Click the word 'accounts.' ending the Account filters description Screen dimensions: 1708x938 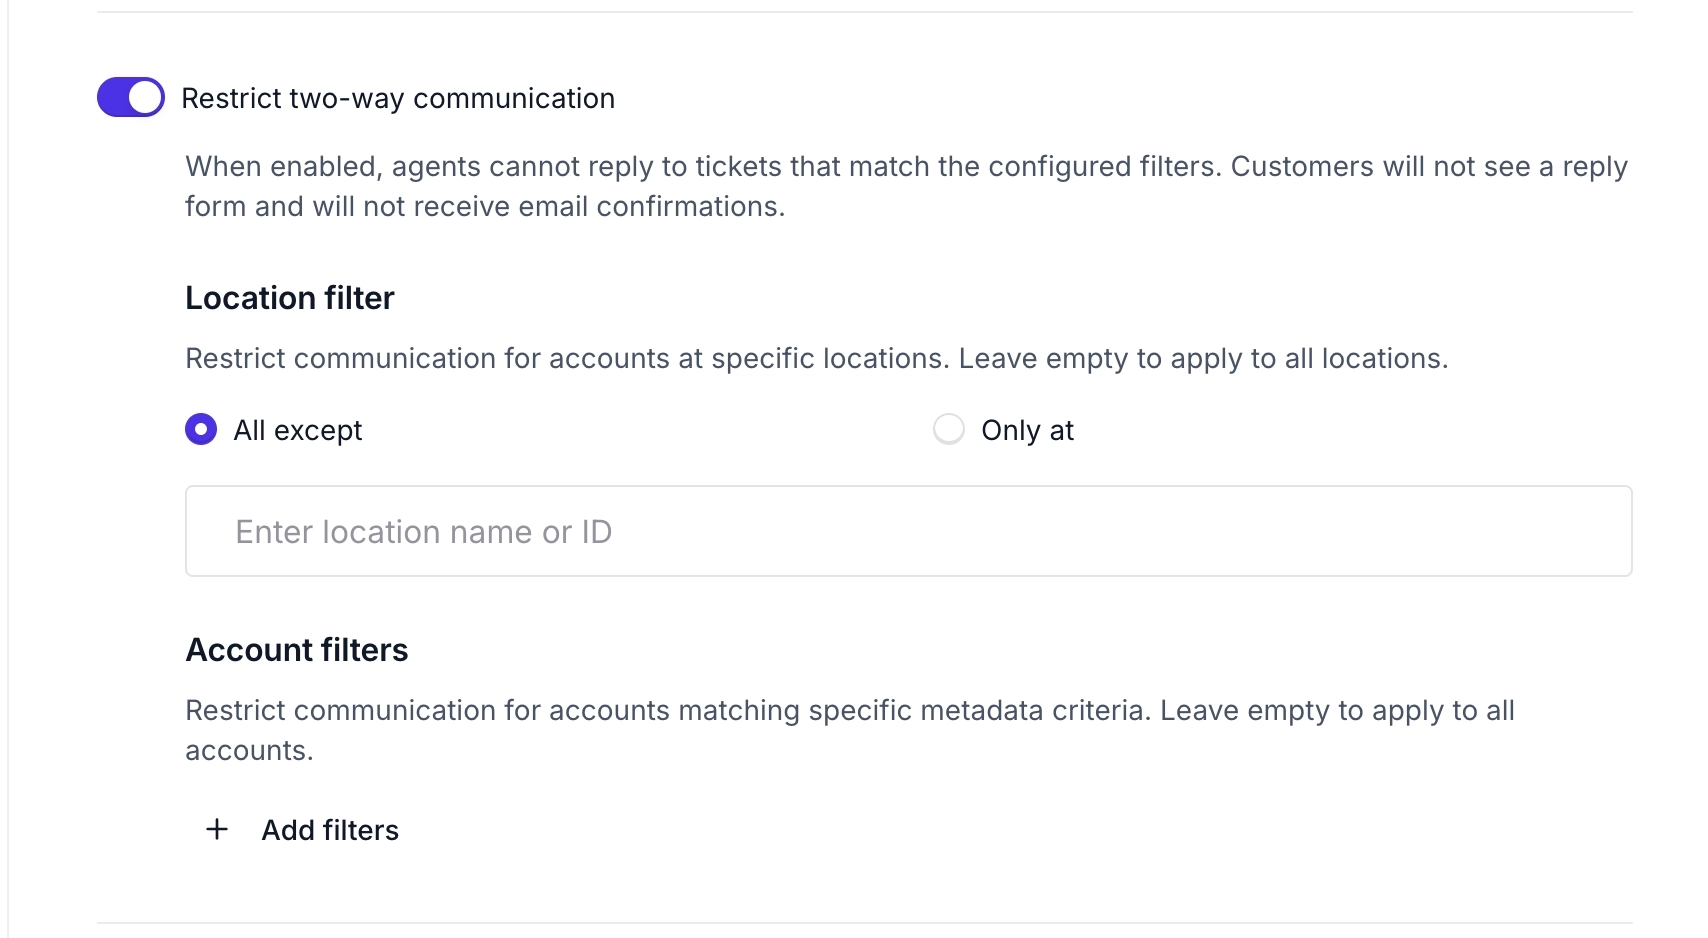coord(249,751)
